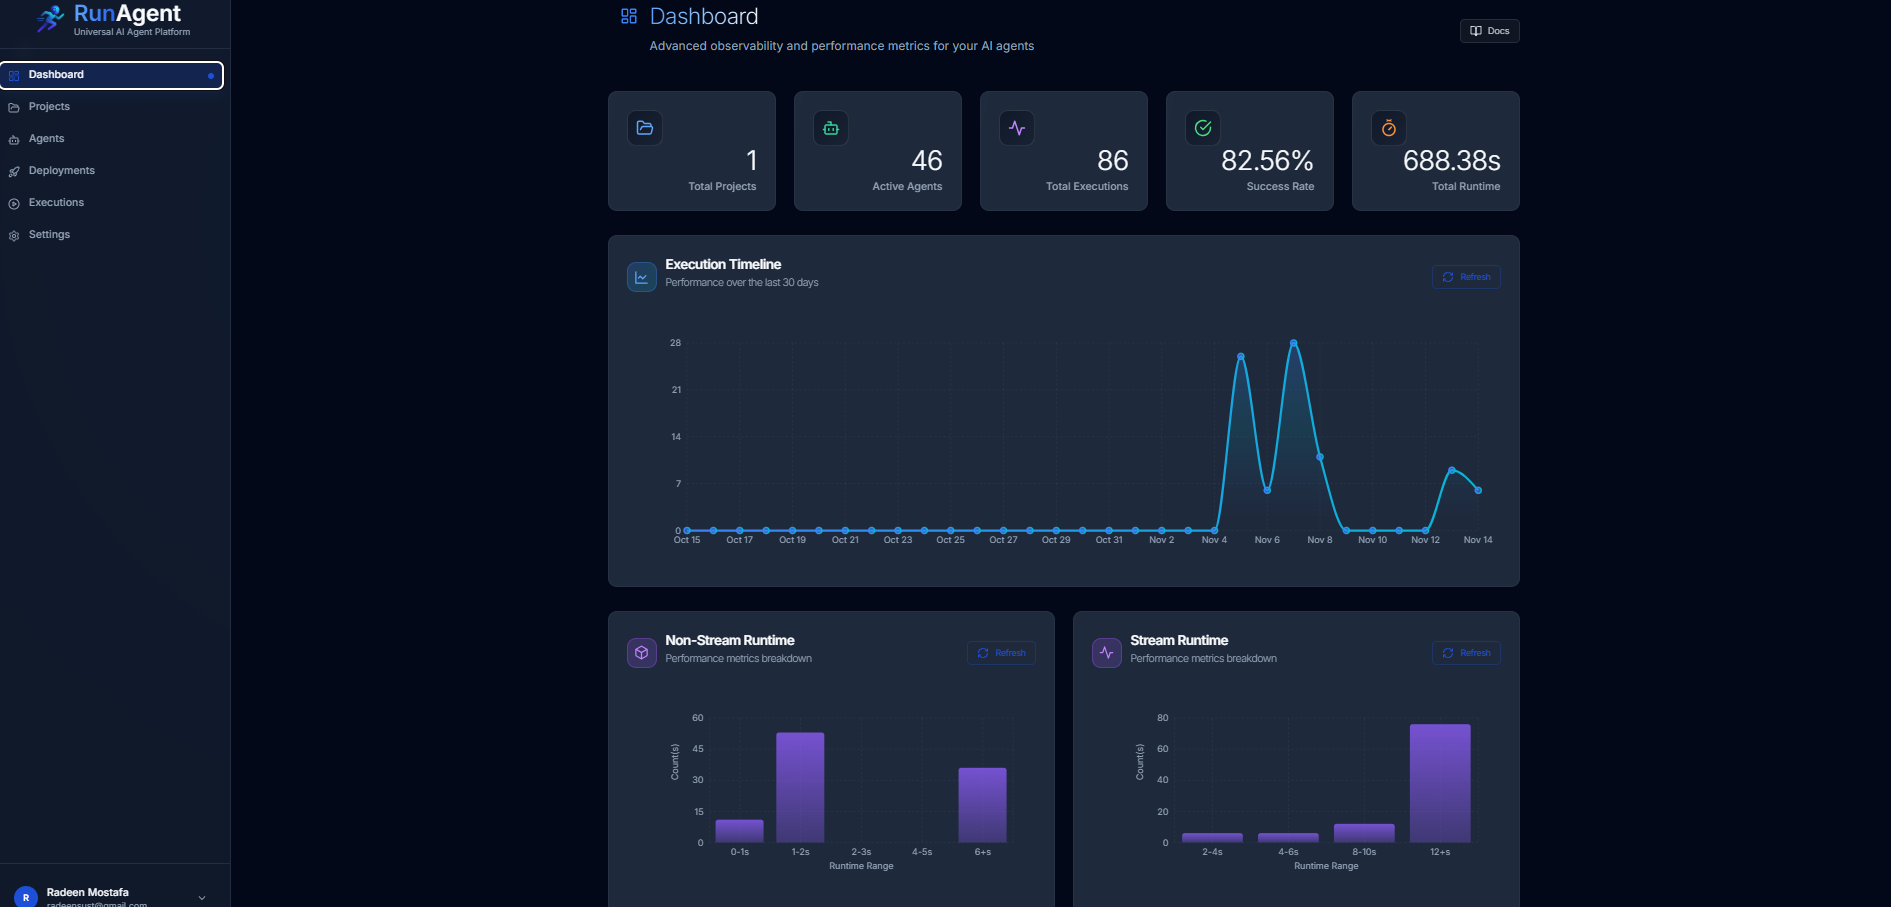
Task: Open the Docs page
Action: click(x=1489, y=30)
